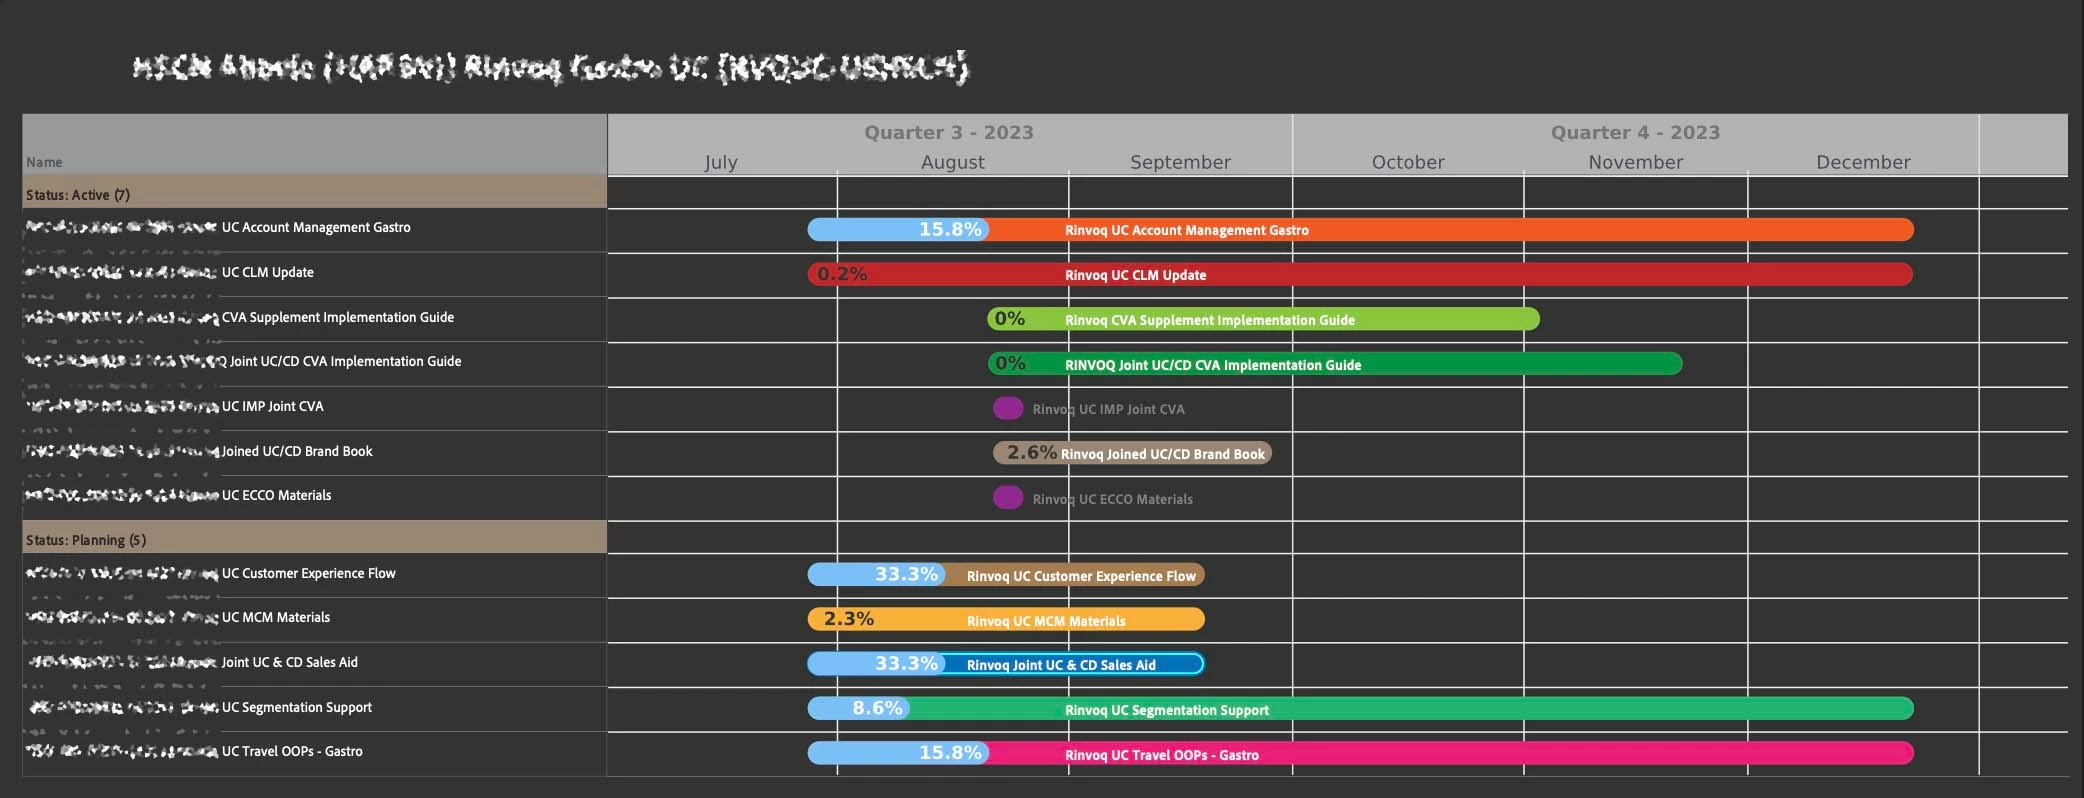
Task: Select the UC ECCO Materials row
Action: coord(314,497)
